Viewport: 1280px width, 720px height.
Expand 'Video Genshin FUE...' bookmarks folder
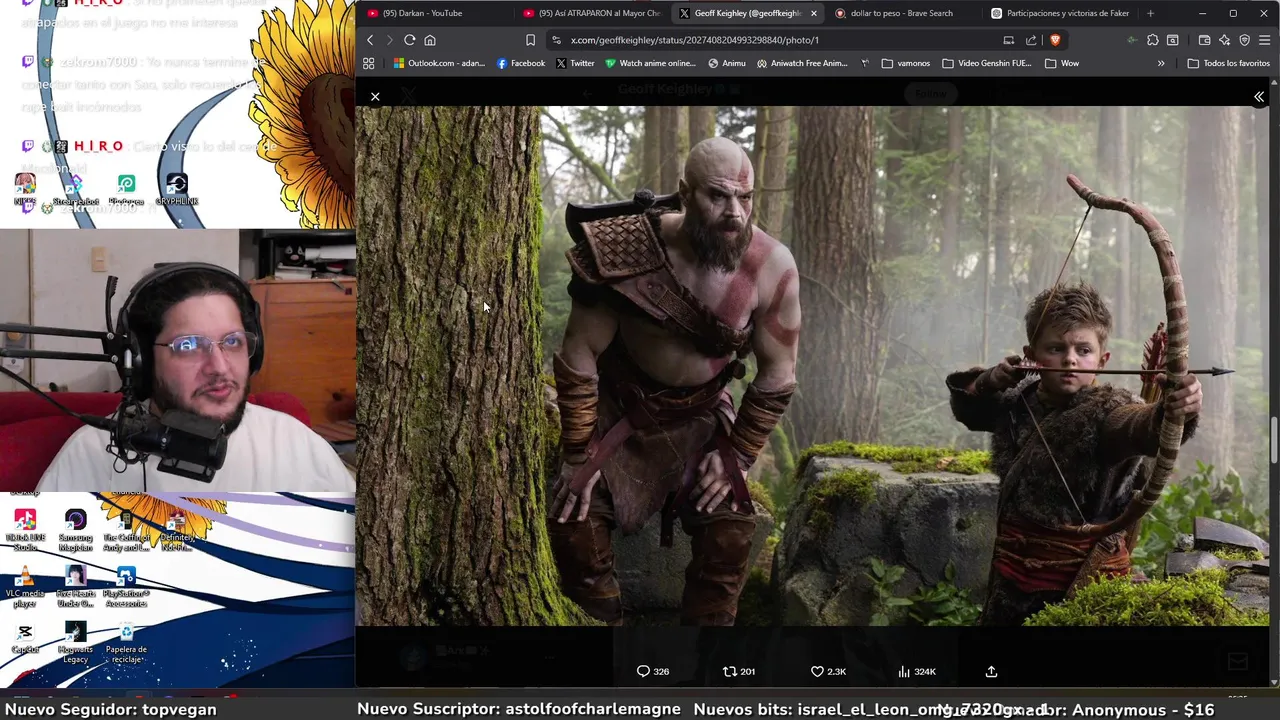pyautogui.click(x=987, y=63)
